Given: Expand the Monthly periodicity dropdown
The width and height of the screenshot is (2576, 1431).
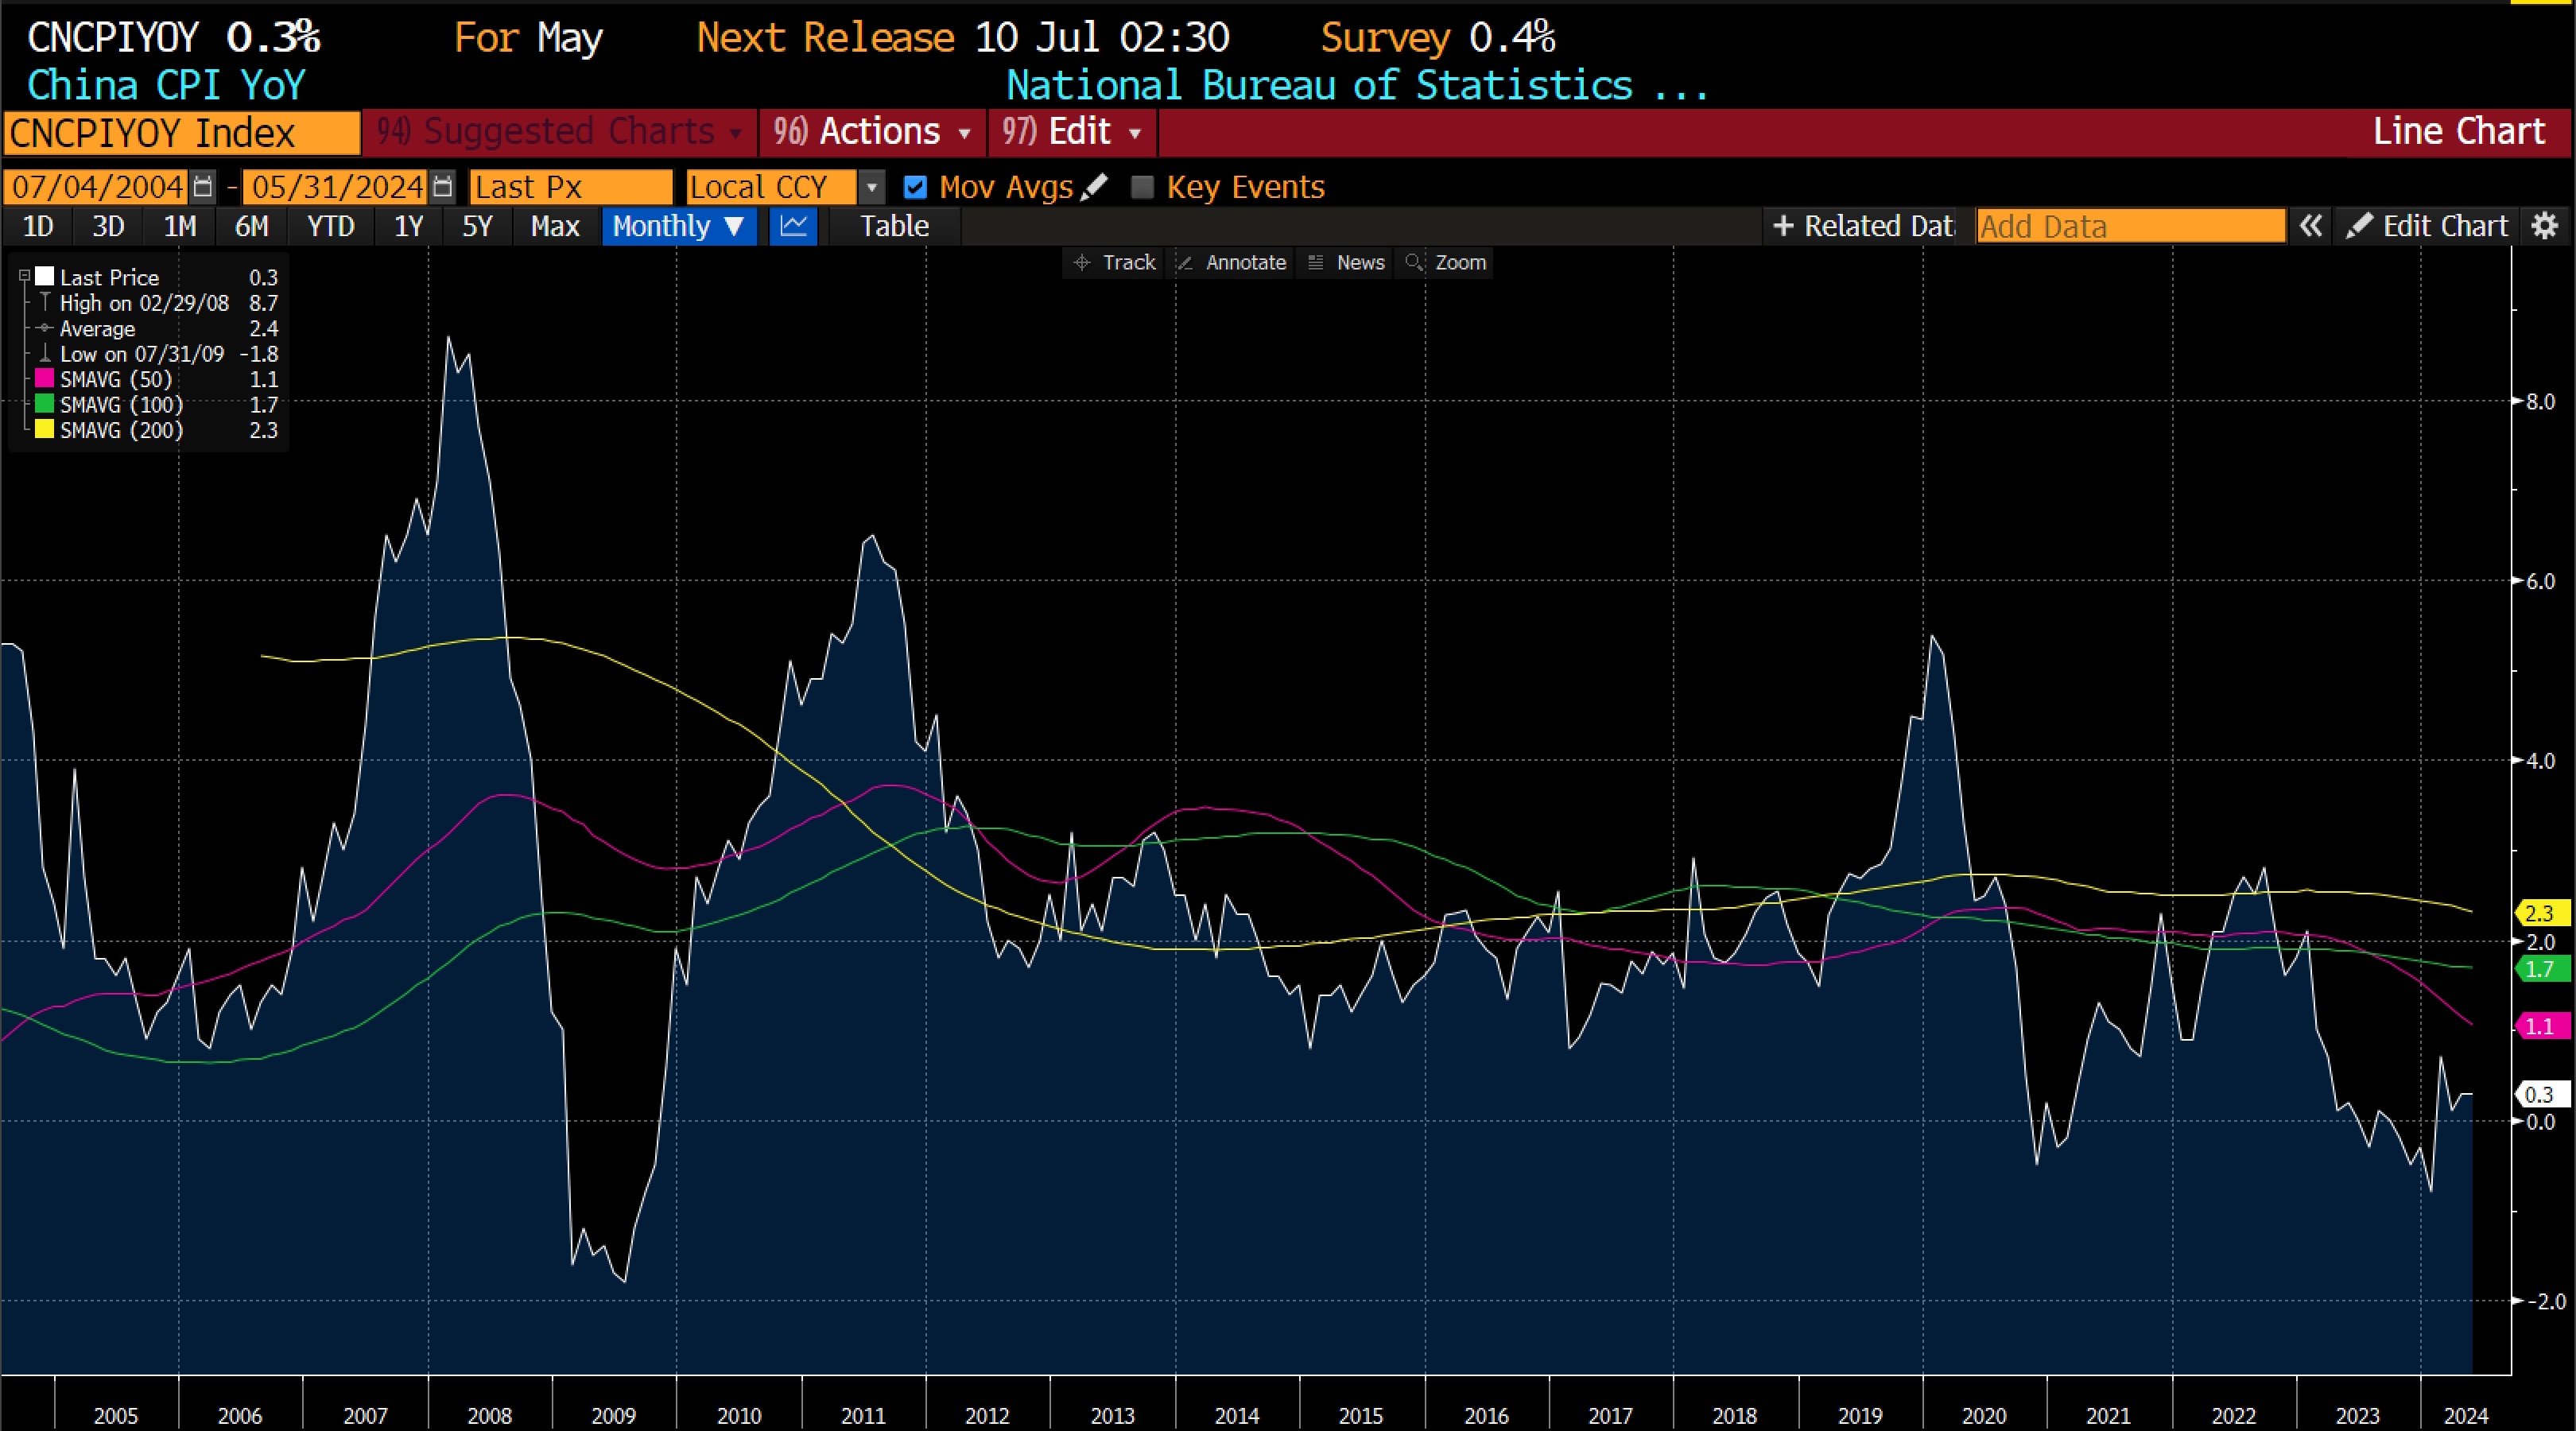Looking at the screenshot, I should [678, 226].
